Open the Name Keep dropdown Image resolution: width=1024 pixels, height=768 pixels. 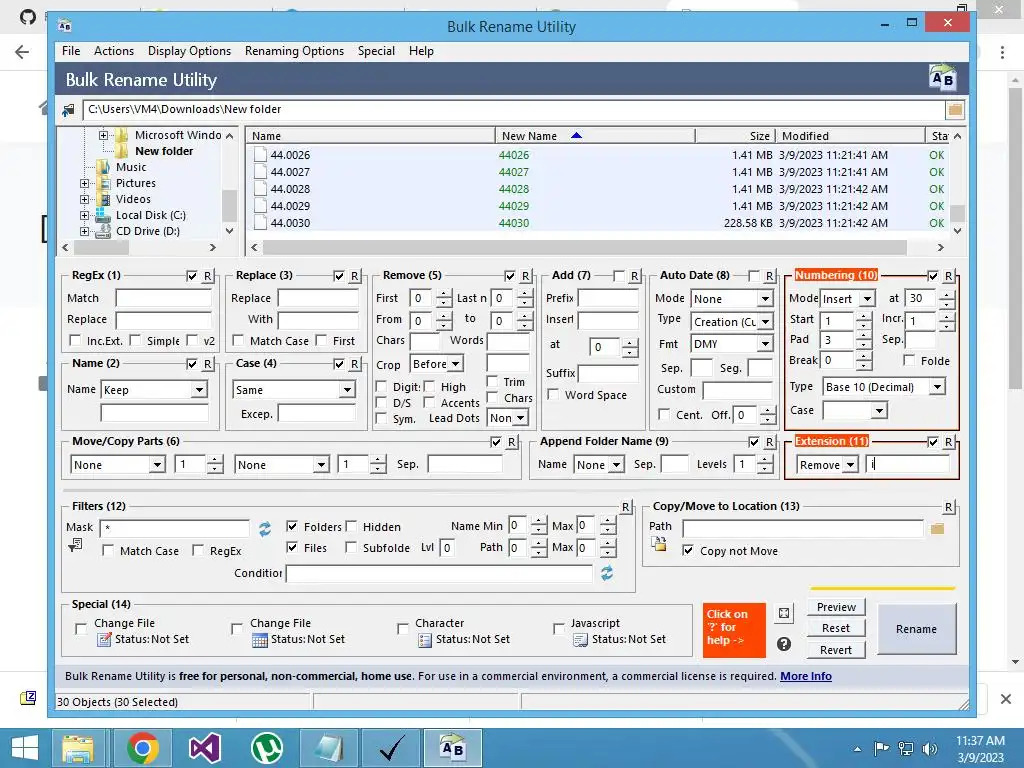click(x=199, y=390)
